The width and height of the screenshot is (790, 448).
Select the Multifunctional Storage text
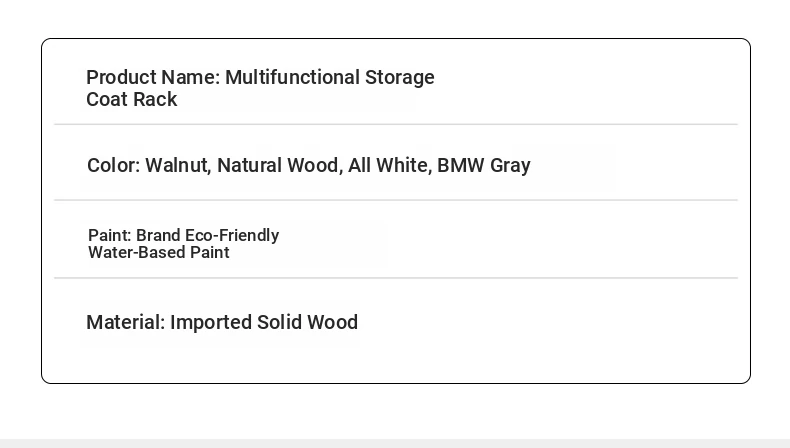point(330,78)
